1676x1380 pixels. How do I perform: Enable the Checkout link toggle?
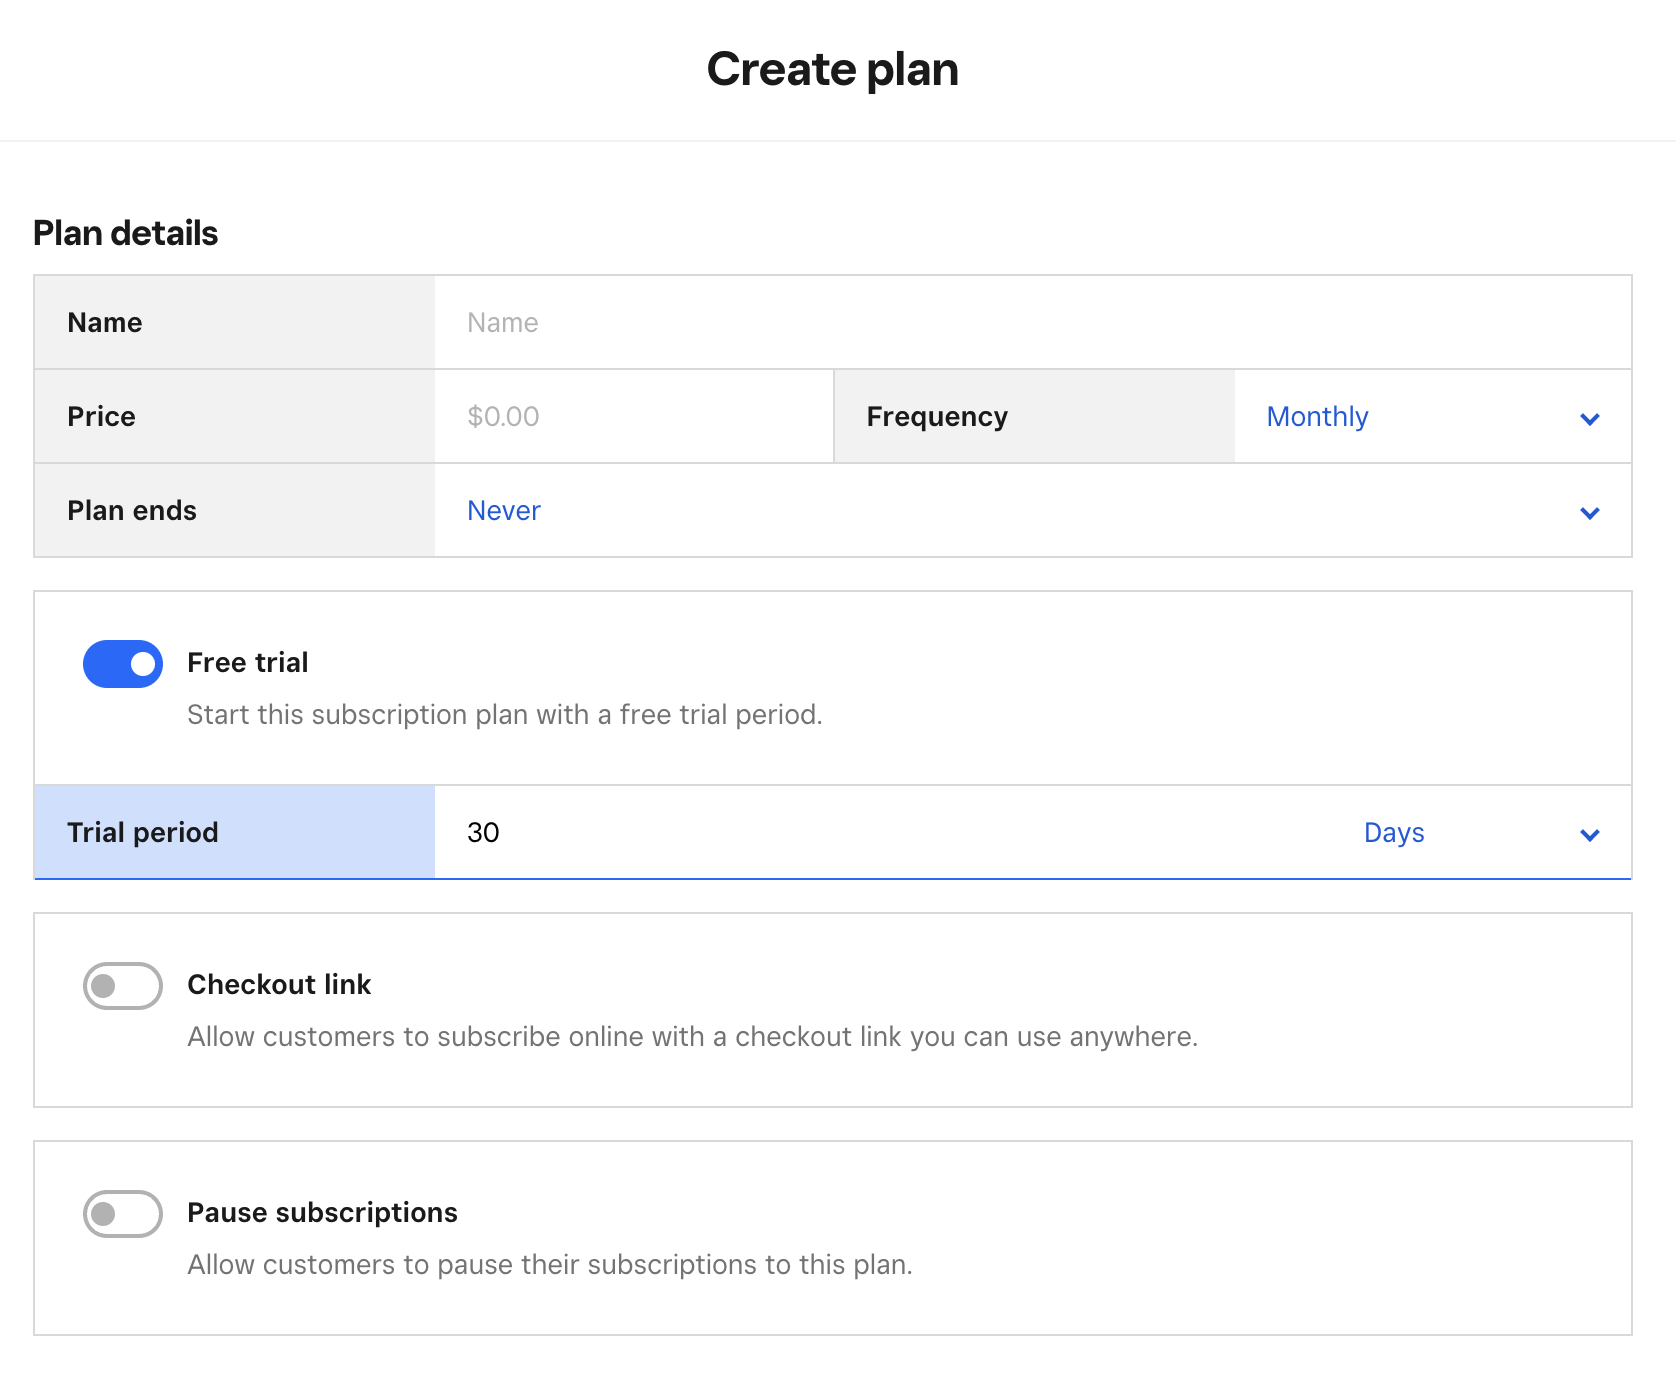click(123, 986)
